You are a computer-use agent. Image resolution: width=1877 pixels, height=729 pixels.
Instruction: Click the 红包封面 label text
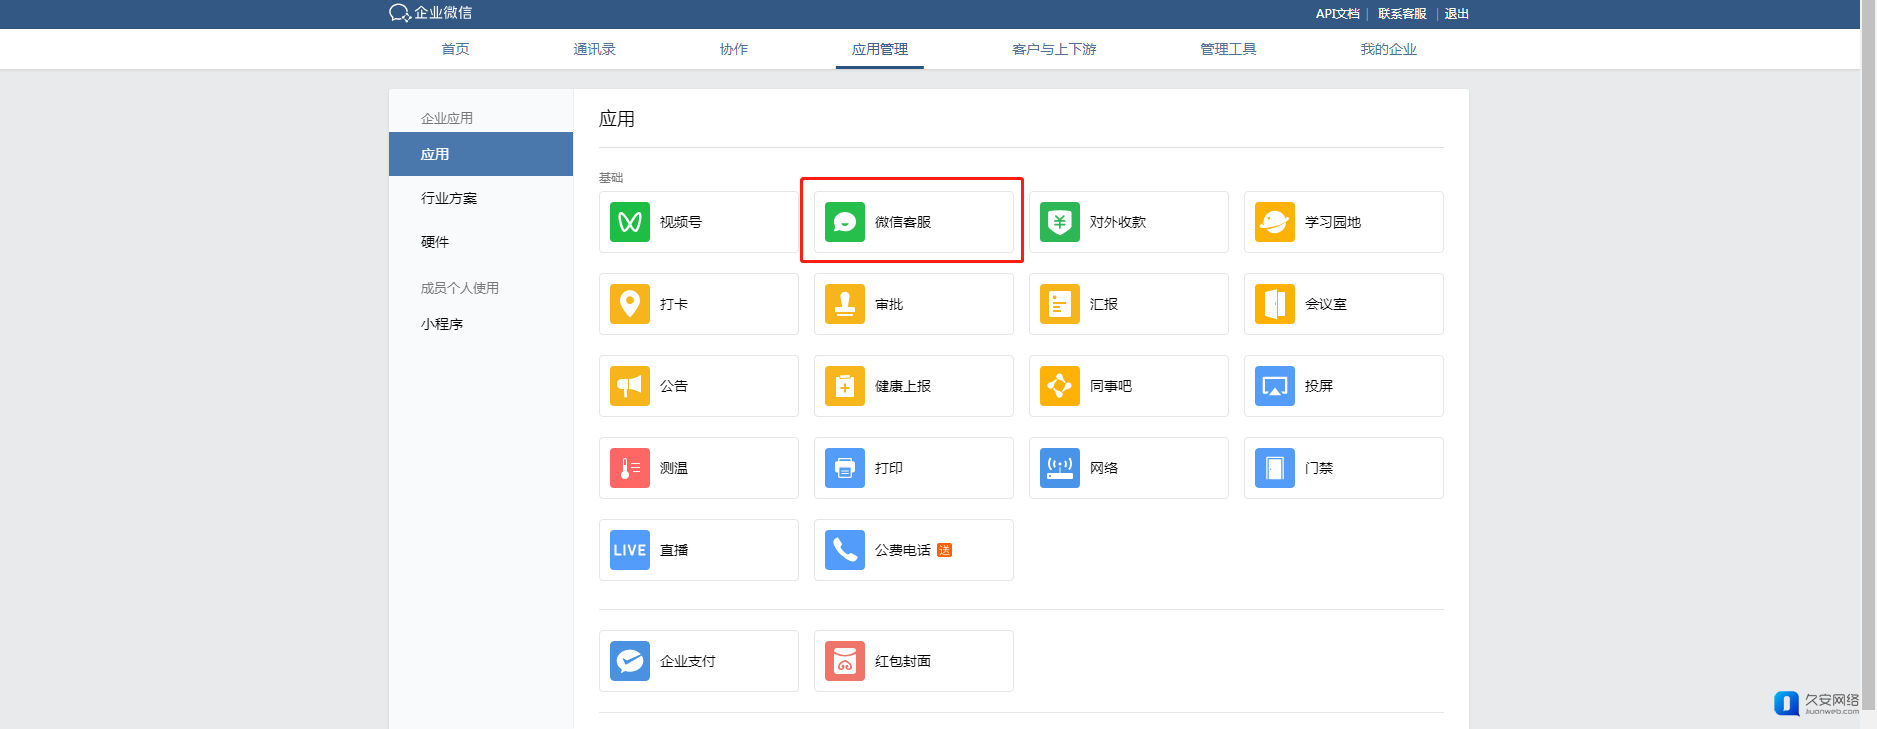[x=903, y=661]
